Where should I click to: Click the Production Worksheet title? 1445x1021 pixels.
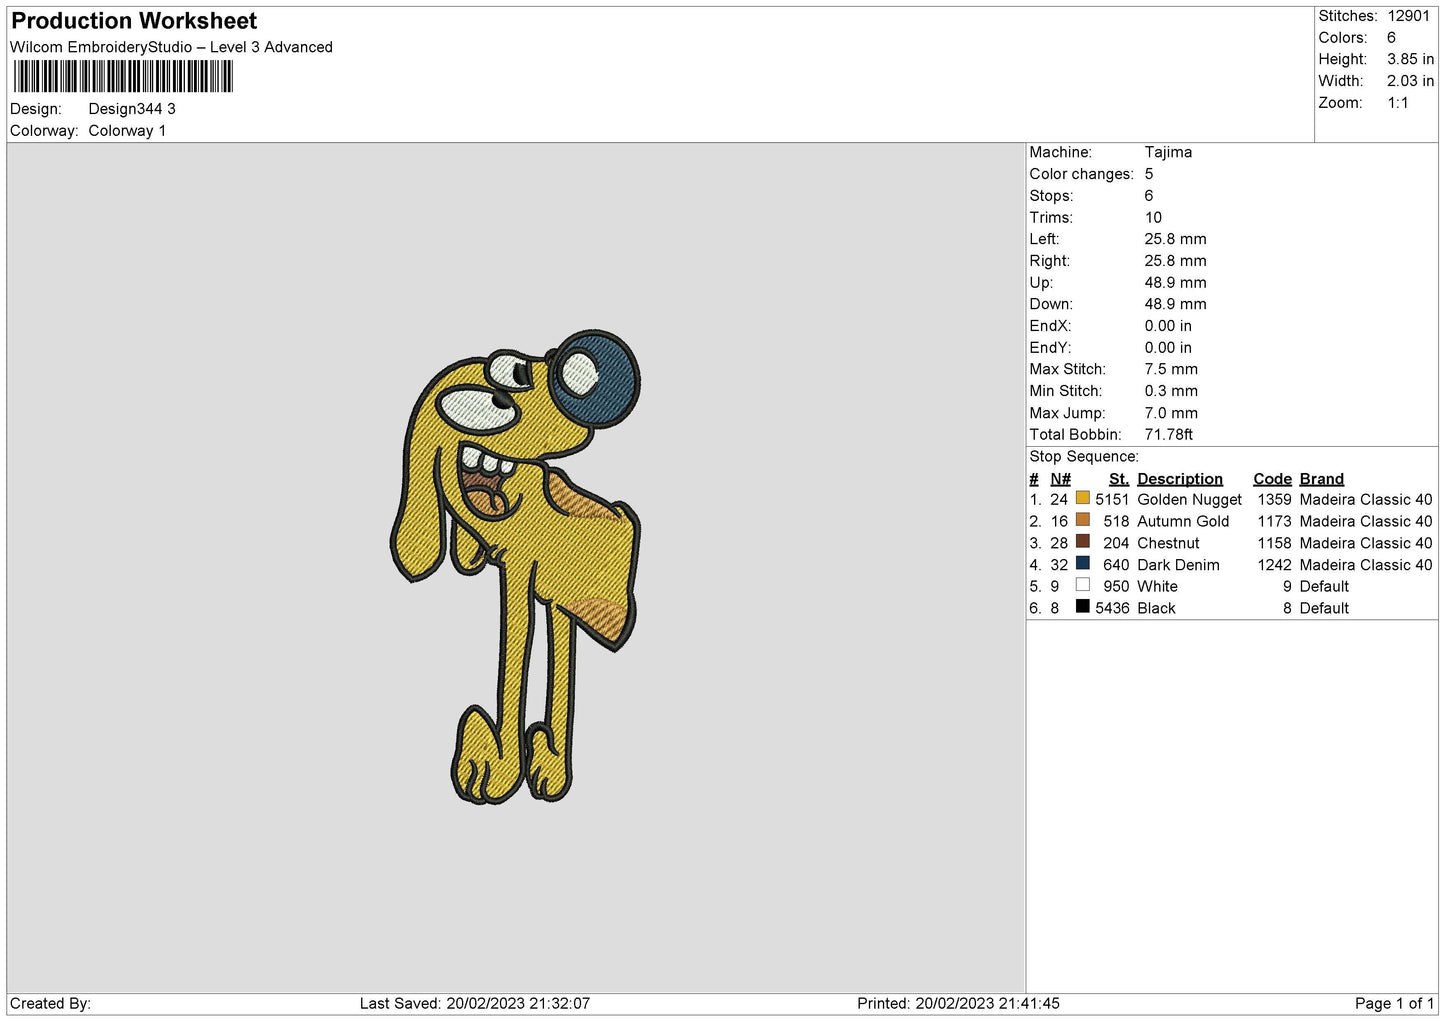click(x=134, y=21)
